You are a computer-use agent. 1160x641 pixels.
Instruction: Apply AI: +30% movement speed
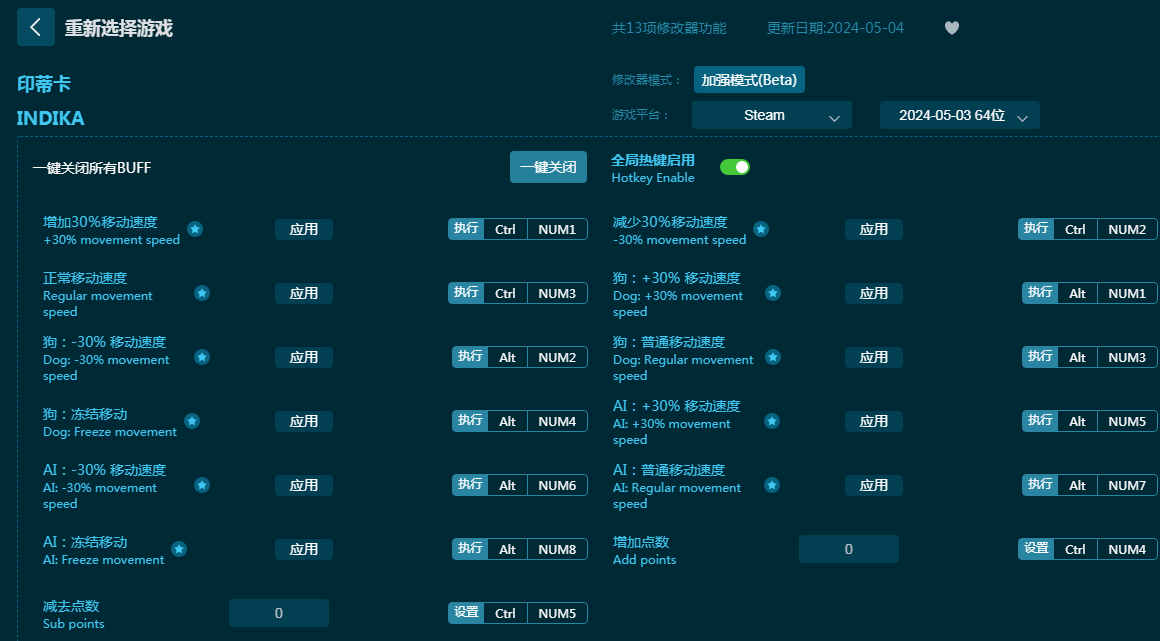(874, 421)
